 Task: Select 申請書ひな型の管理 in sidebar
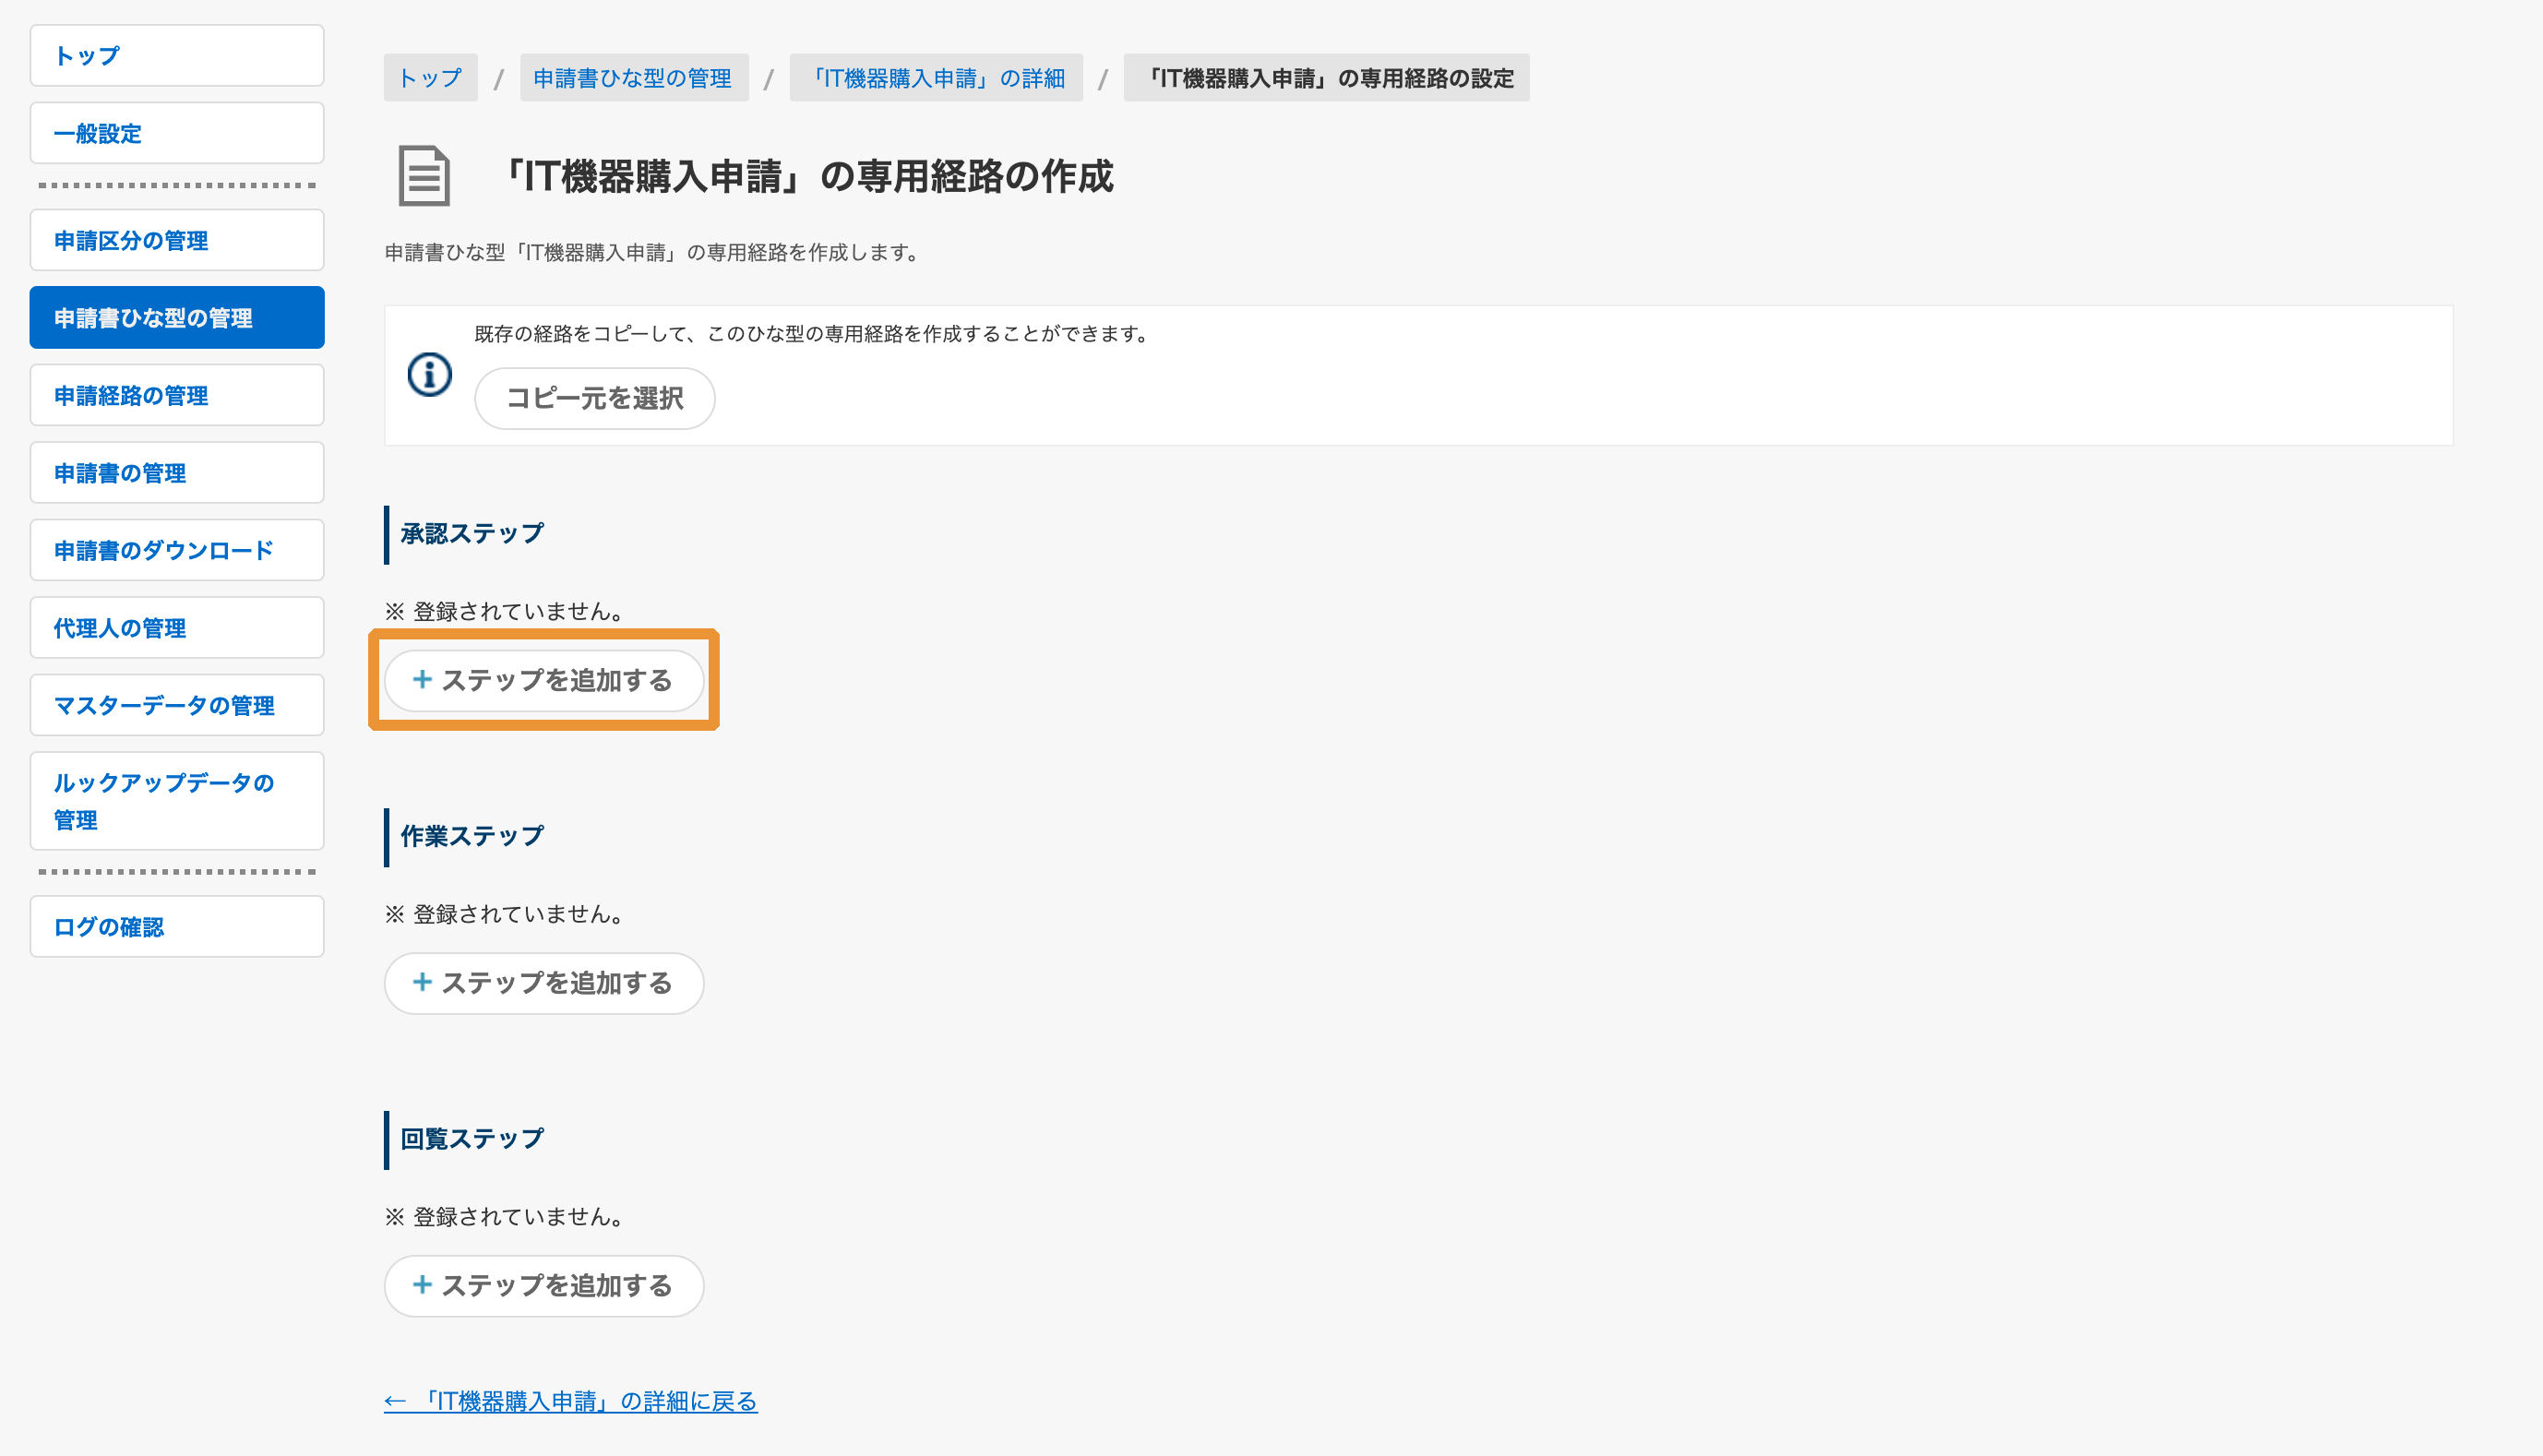point(177,318)
